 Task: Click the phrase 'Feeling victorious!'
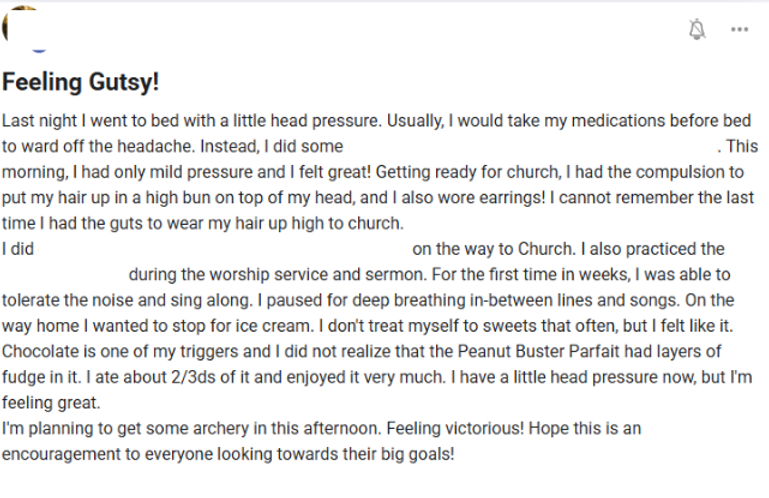coord(455,428)
